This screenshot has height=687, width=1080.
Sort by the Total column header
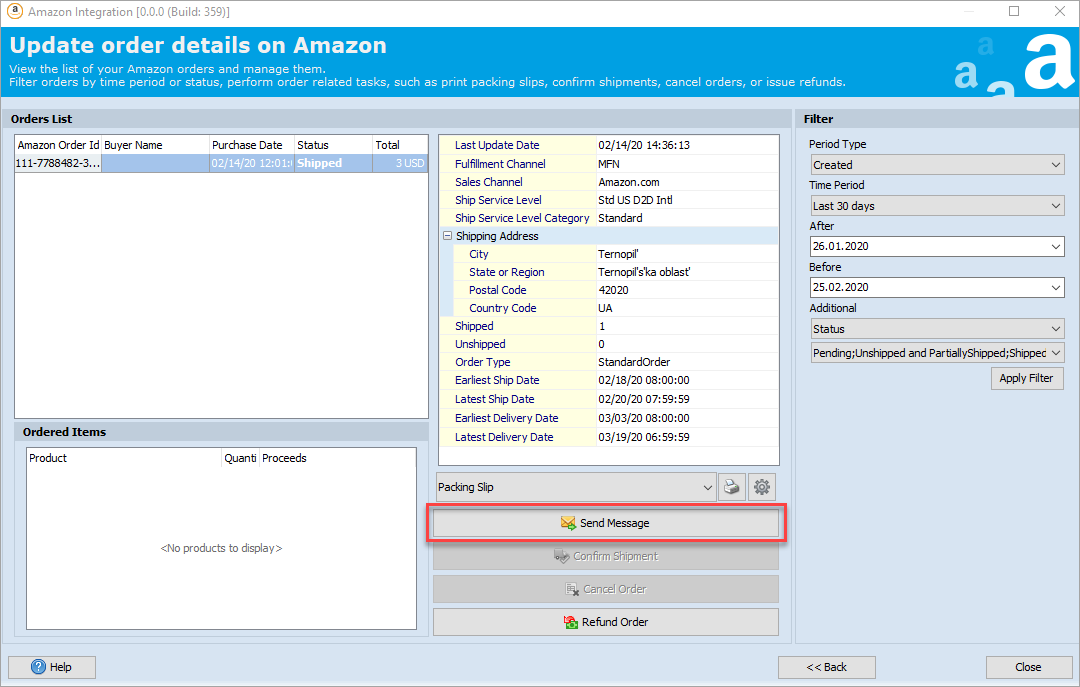tap(399, 145)
